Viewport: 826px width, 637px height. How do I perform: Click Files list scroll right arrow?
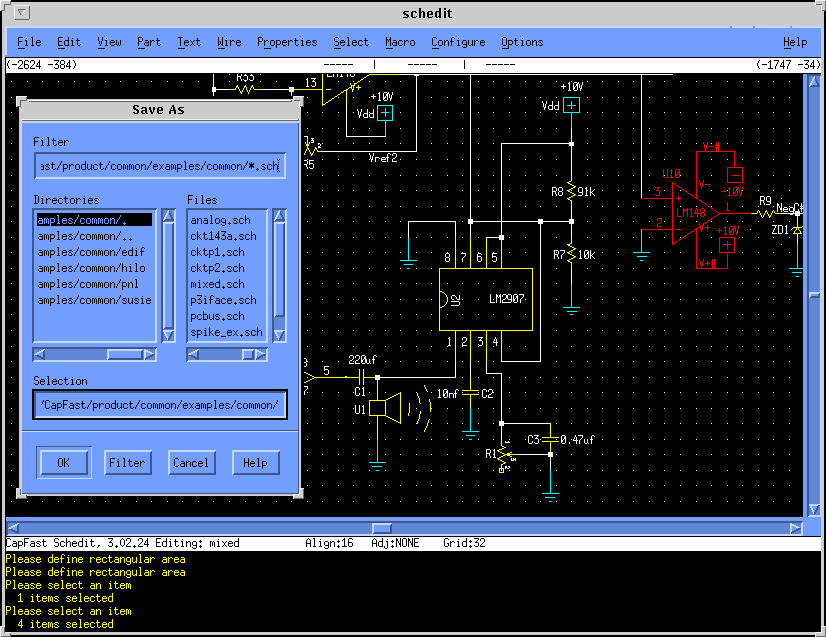tap(261, 355)
